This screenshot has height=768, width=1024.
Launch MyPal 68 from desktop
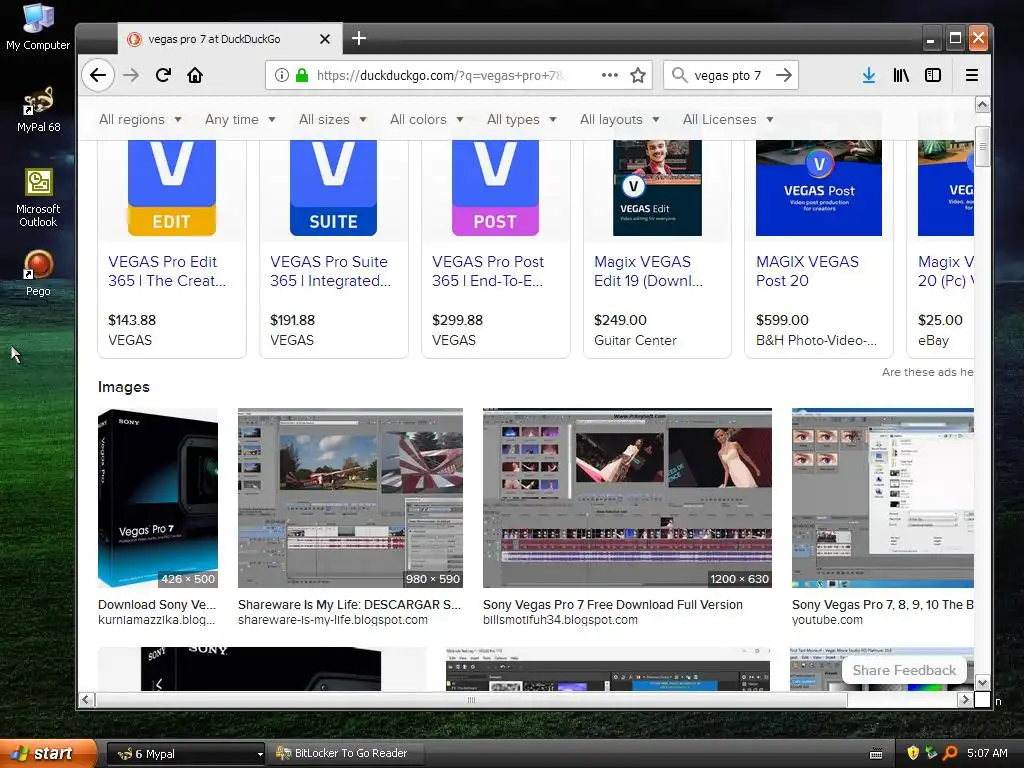[x=38, y=110]
